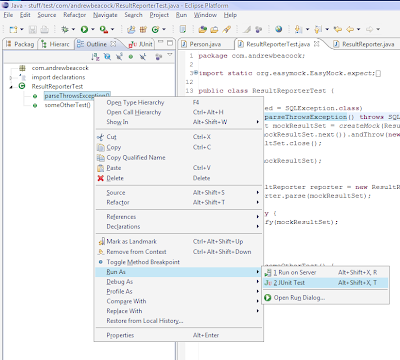The width and height of the screenshot is (400, 360).
Task: Toggle Hide Fields filter in Outline toolbar
Action: [107, 57]
